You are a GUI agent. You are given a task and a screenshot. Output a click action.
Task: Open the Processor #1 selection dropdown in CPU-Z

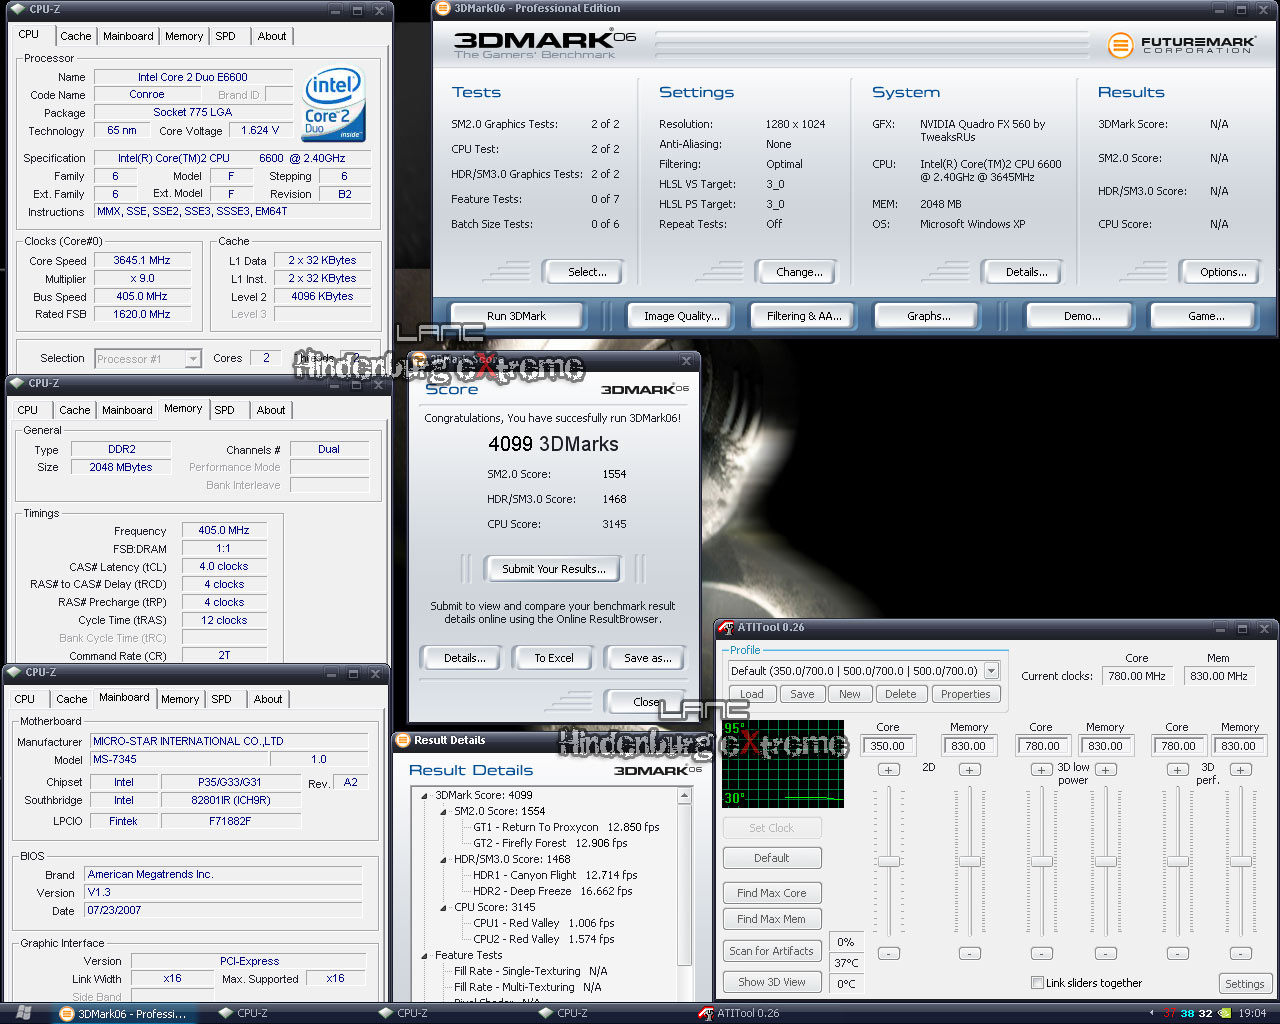pyautogui.click(x=193, y=359)
